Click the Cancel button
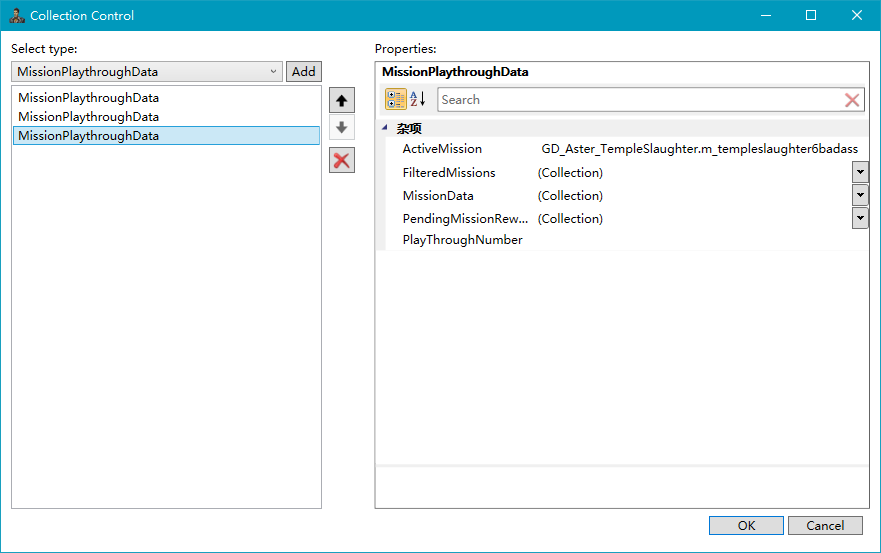881x553 pixels. 825,525
